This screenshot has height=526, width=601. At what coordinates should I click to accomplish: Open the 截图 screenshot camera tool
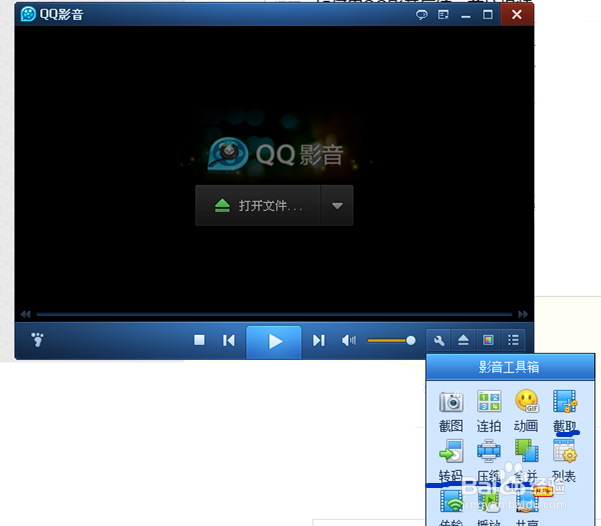451,411
